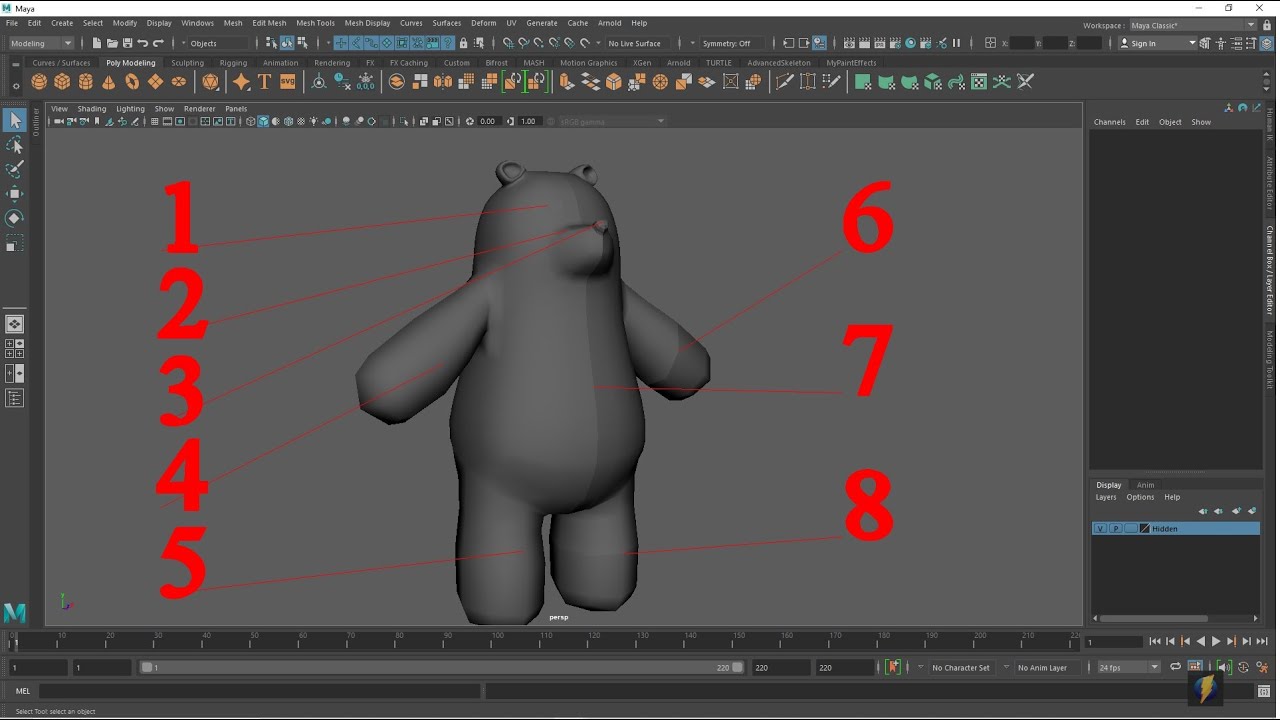The height and width of the screenshot is (720, 1280).
Task: Toggle visibility V box of Hidden layer
Action: pyautogui.click(x=1100, y=528)
